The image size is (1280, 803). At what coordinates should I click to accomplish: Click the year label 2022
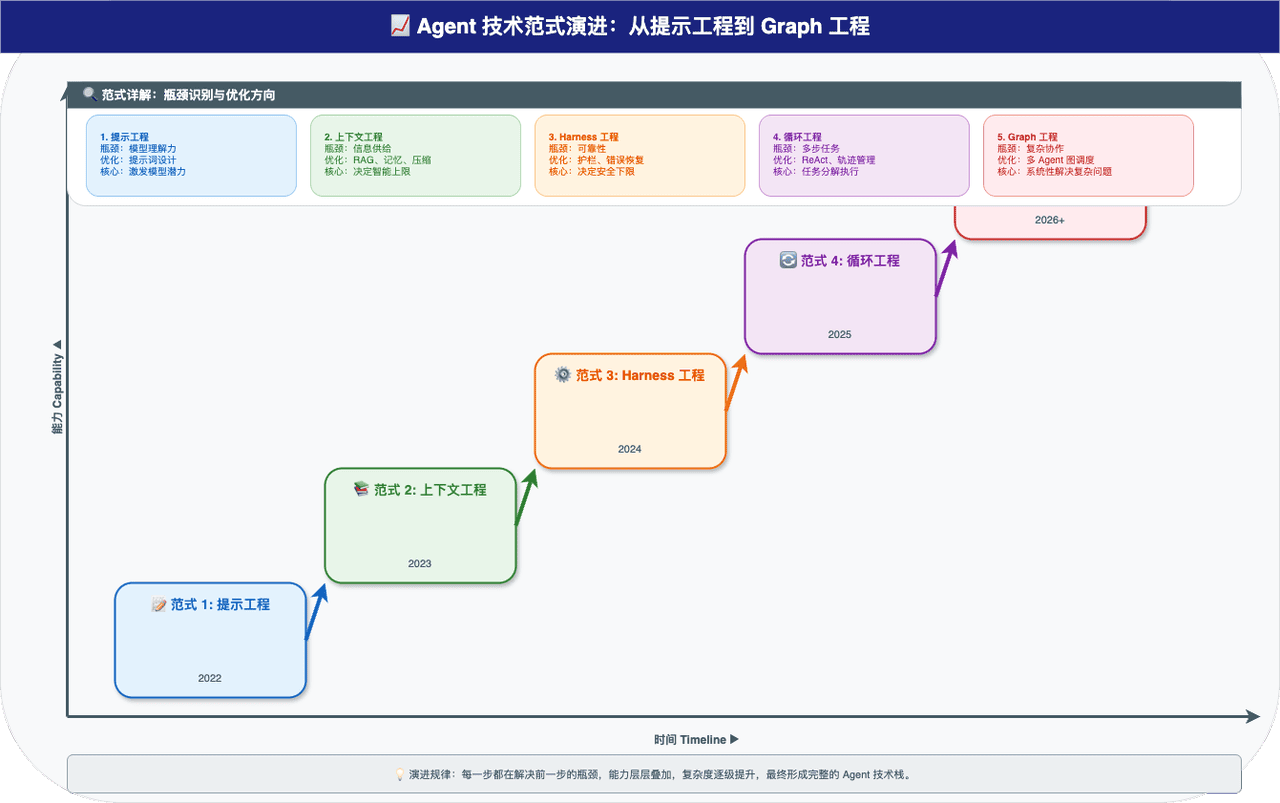210,678
